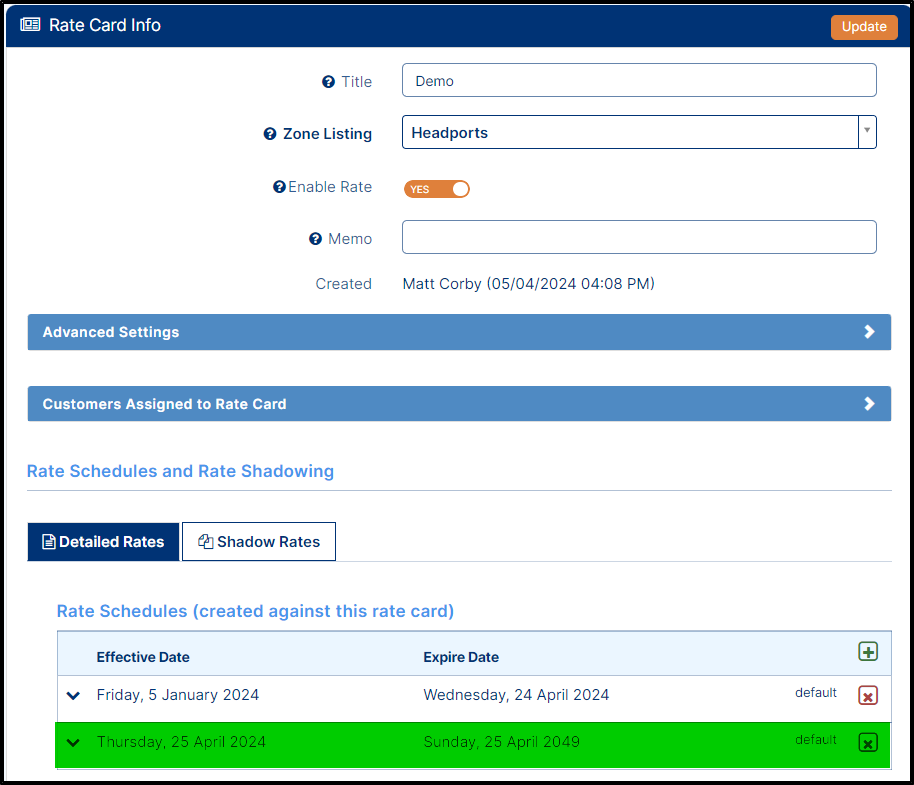Click the Expire Date column header
The image size is (914, 785).
(460, 657)
